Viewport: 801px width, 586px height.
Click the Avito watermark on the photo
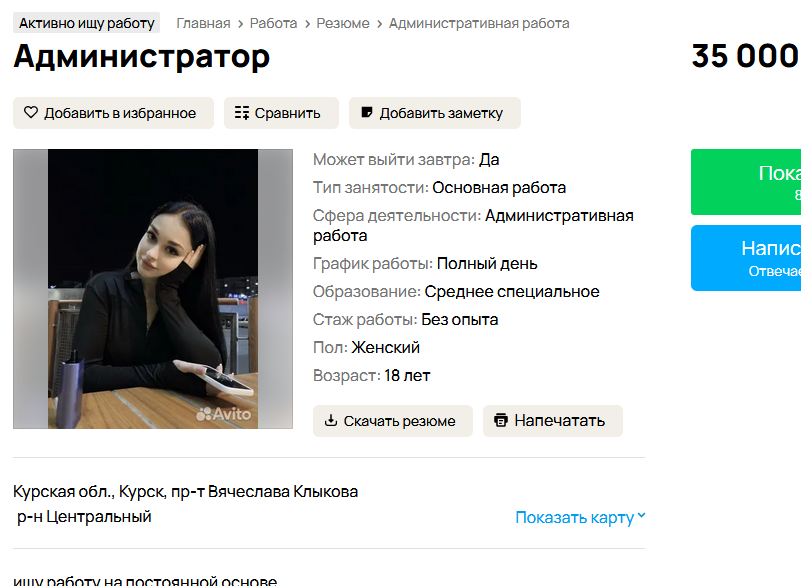(x=224, y=414)
